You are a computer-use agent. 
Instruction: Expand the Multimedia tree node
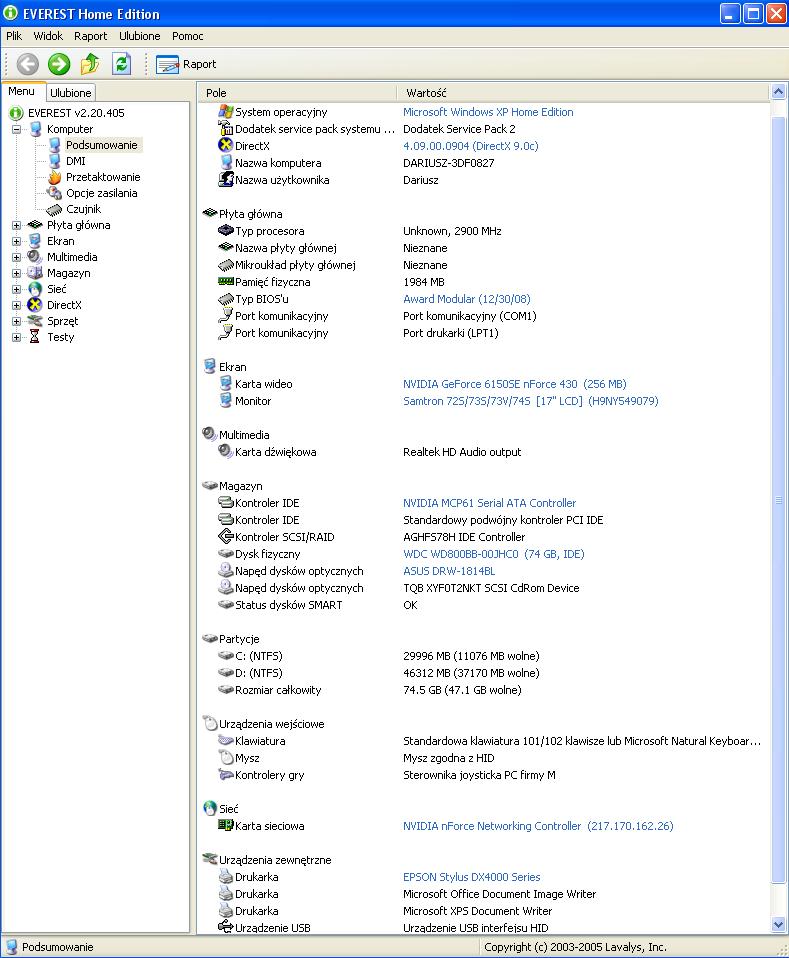(x=17, y=257)
